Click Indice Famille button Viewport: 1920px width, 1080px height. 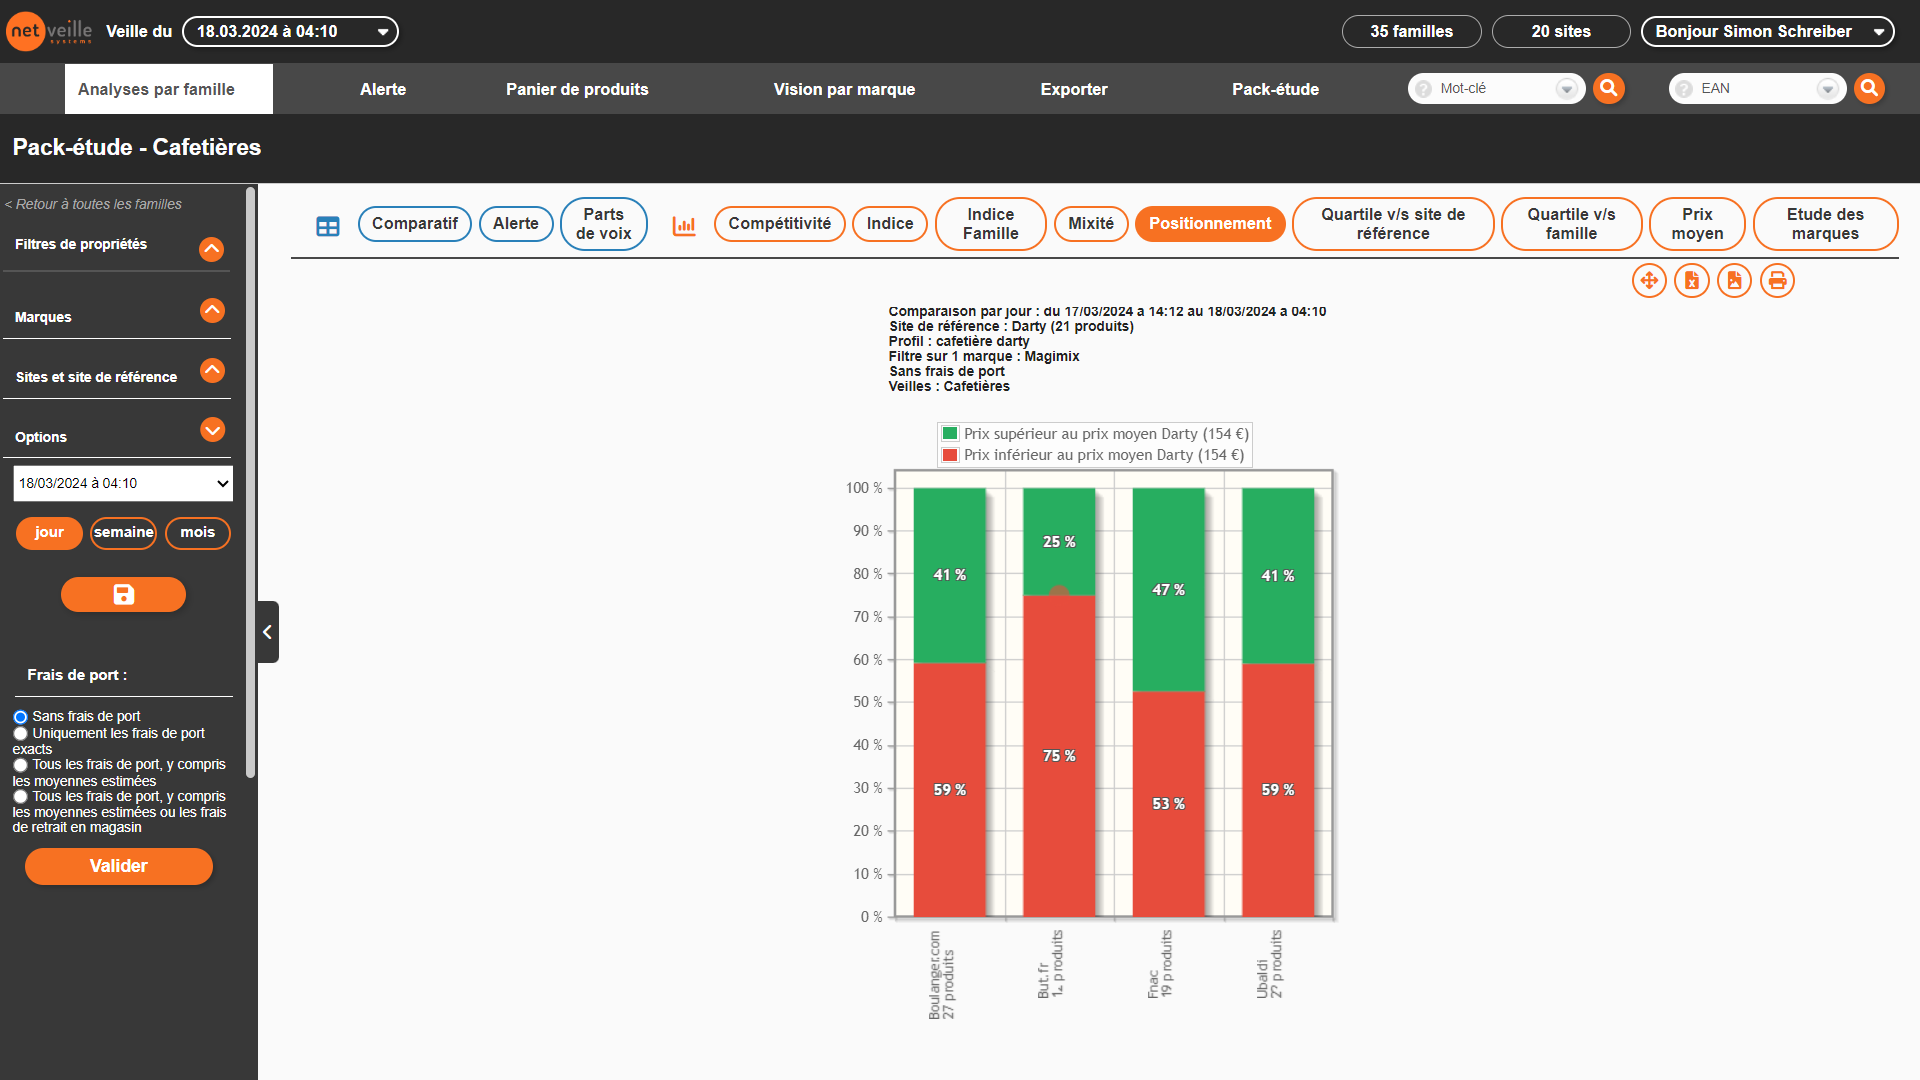click(x=991, y=224)
